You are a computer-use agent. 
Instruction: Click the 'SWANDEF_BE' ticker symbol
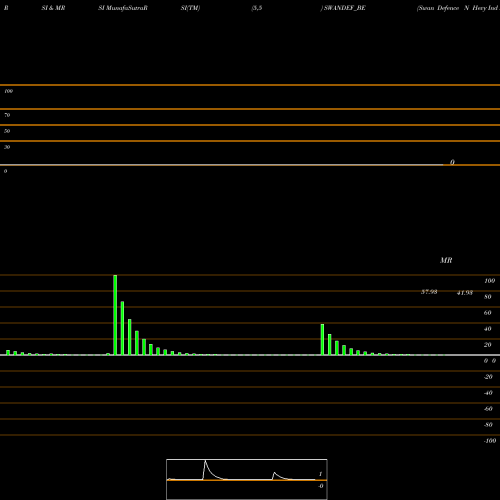tap(345, 8)
